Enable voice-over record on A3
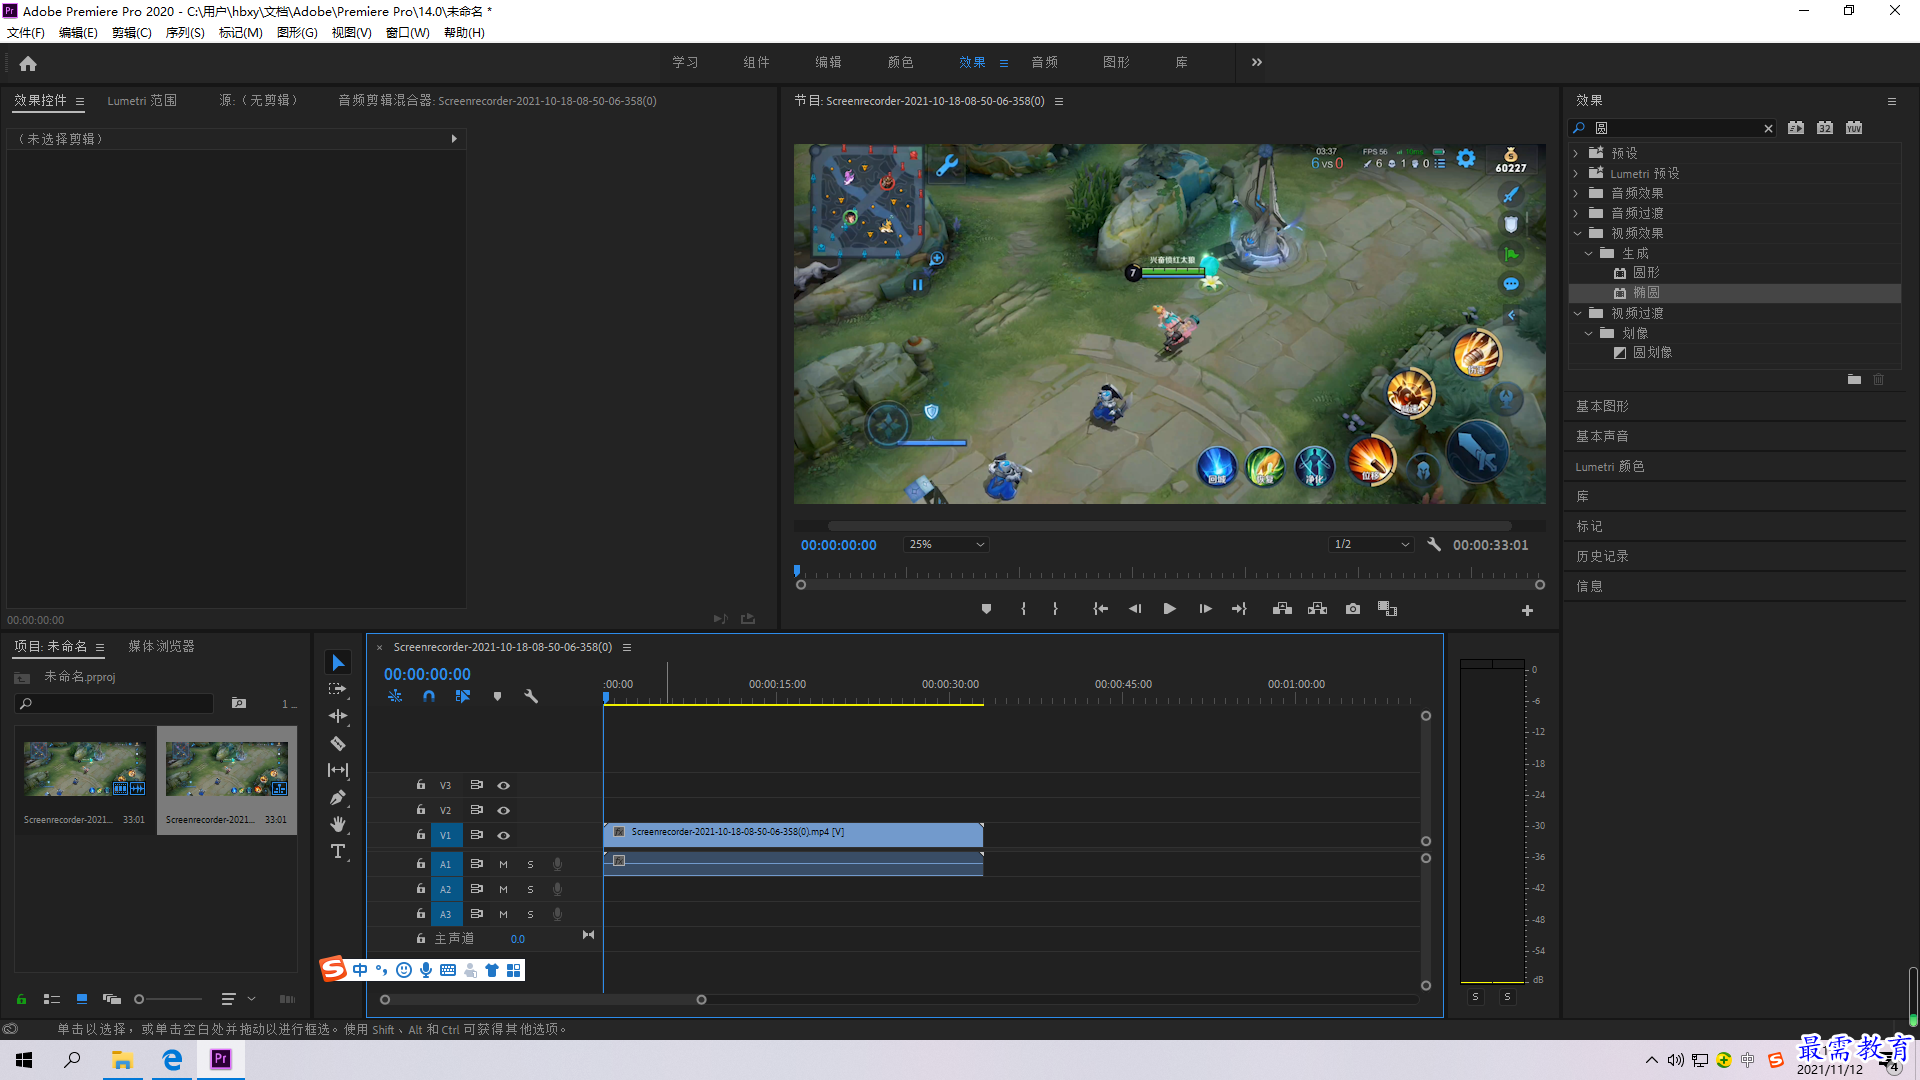The width and height of the screenshot is (1920, 1080). (557, 914)
